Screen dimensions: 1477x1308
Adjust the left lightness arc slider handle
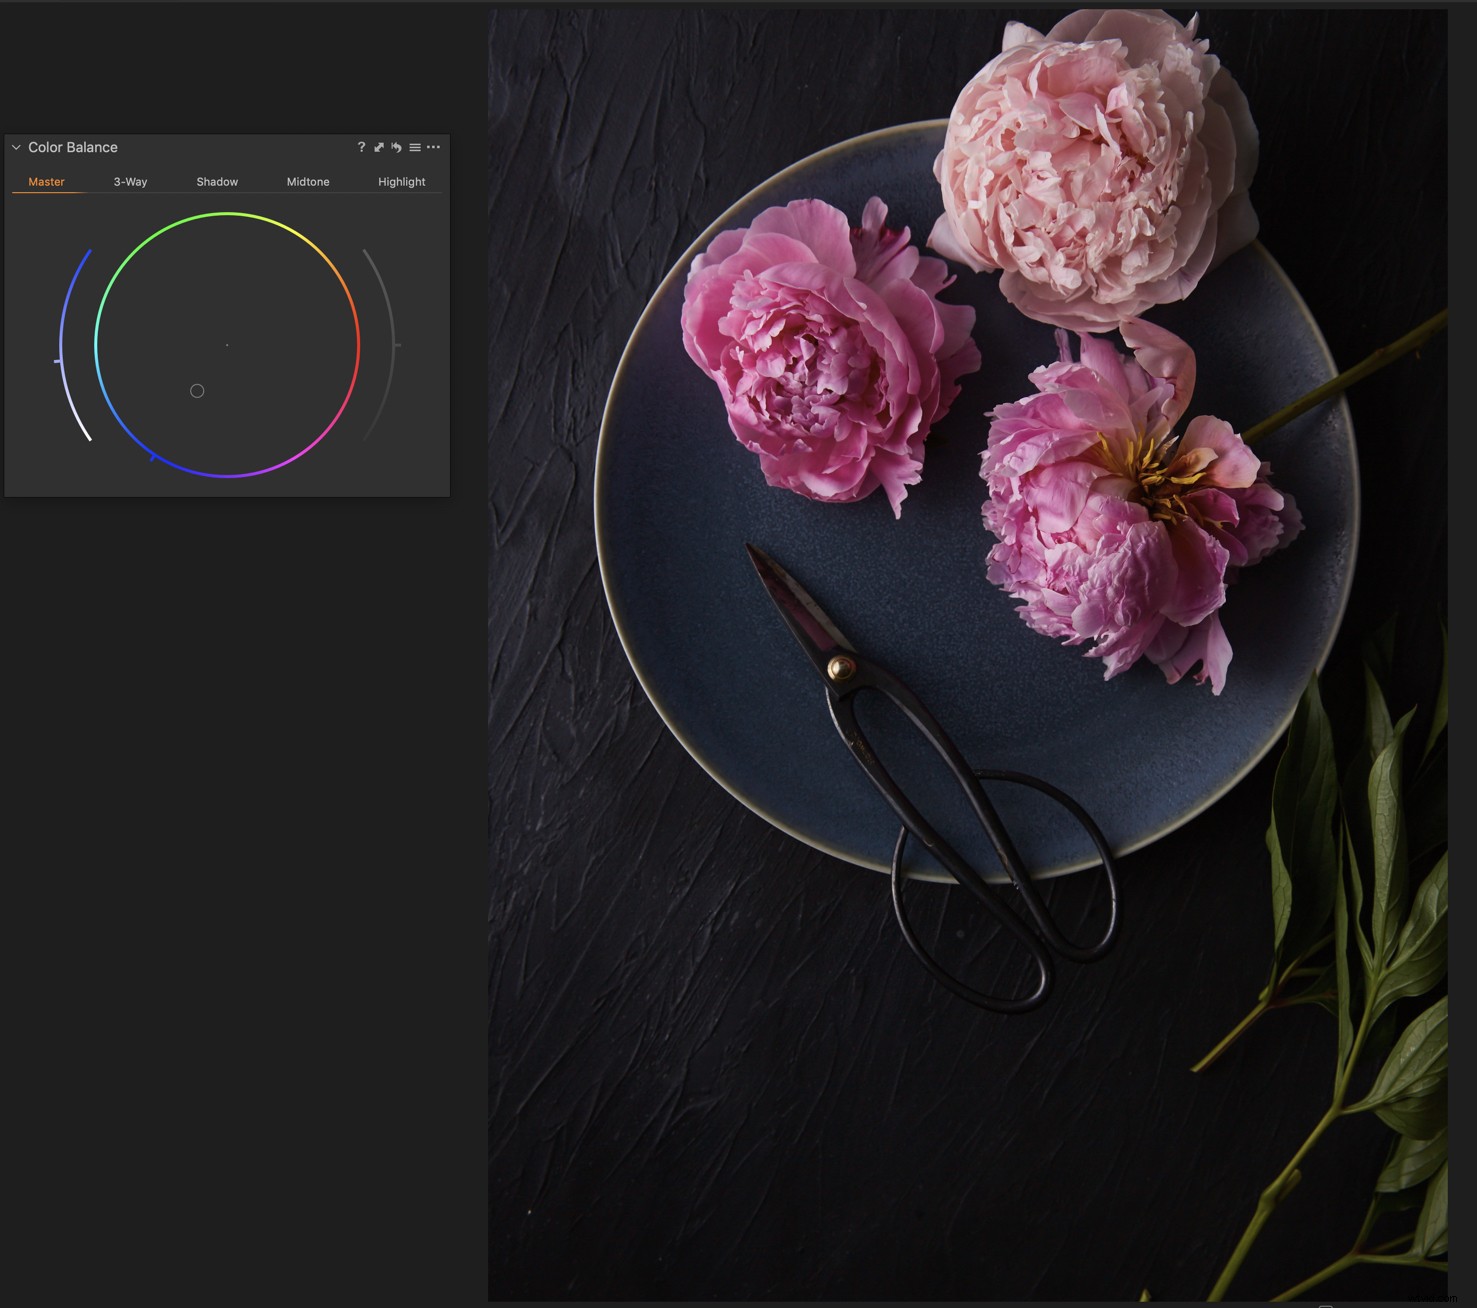coord(57,362)
